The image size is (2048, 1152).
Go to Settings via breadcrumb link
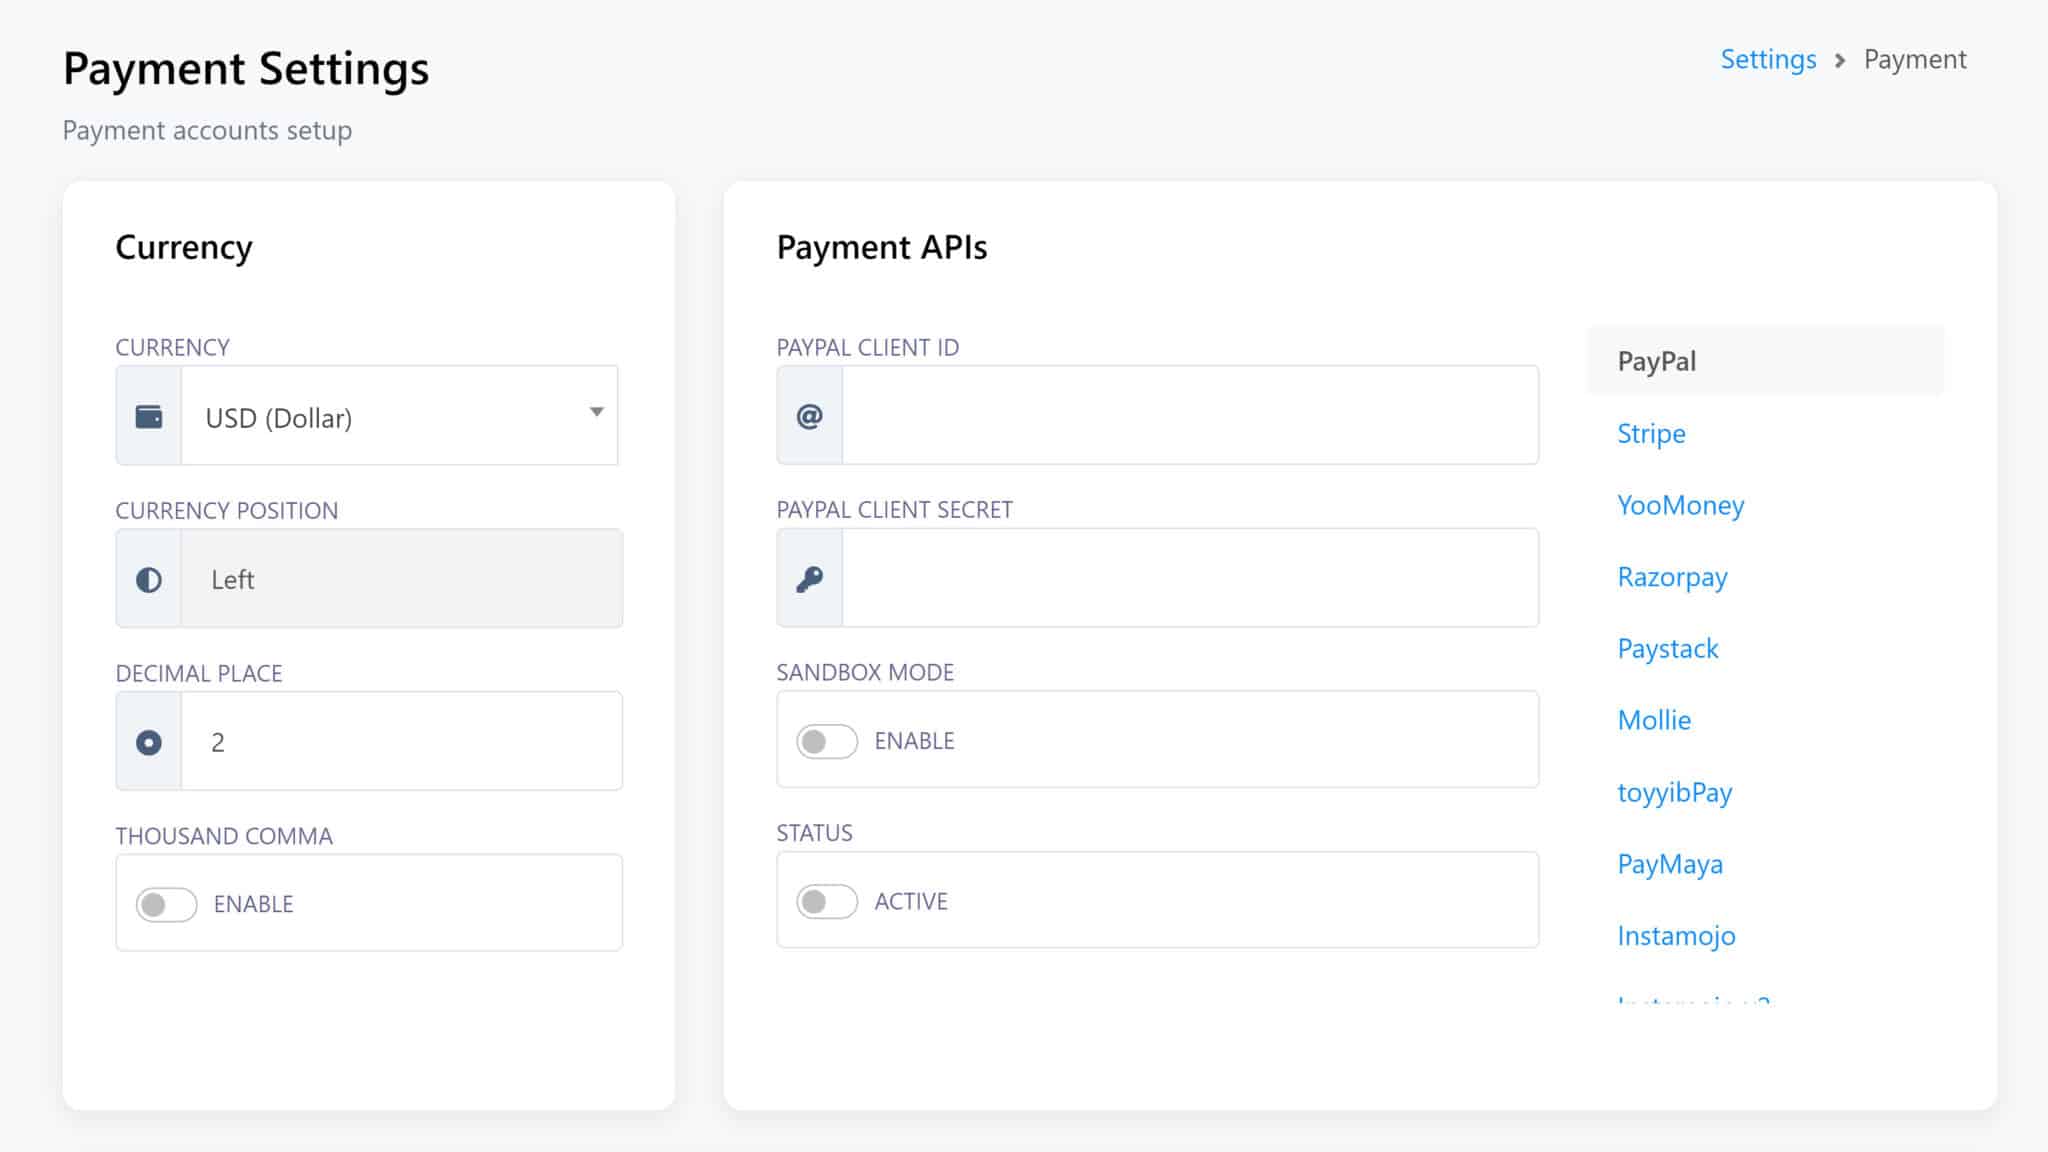point(1768,60)
